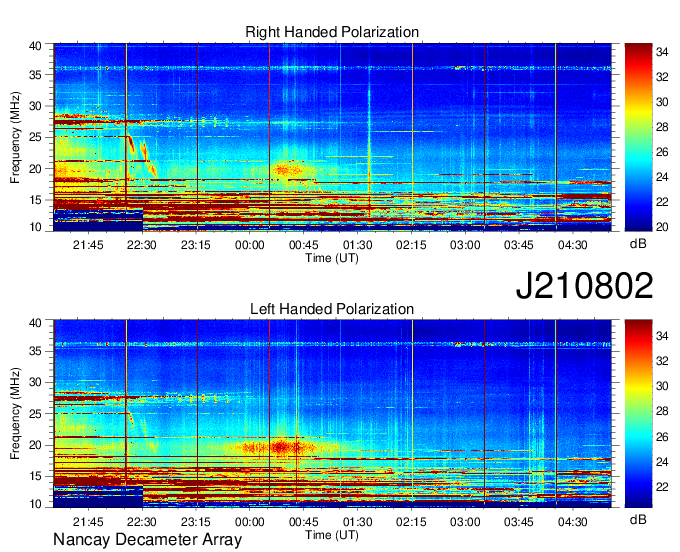
Task: Click the dark blue block in upper spectrogram
Action: [98, 220]
